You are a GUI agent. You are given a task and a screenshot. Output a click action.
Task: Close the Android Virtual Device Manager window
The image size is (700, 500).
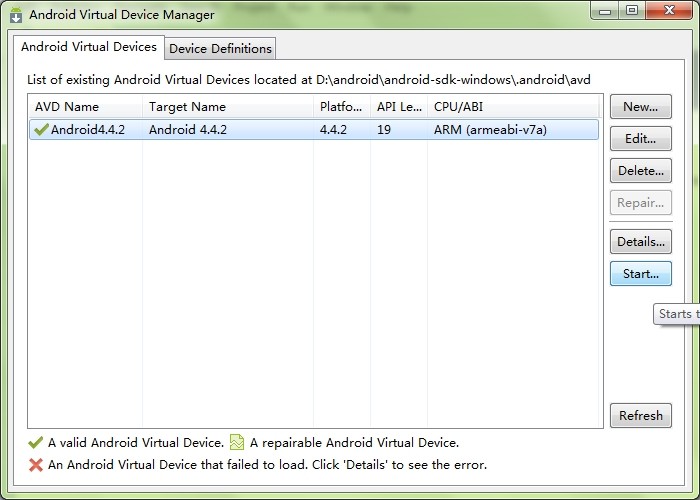point(669,11)
